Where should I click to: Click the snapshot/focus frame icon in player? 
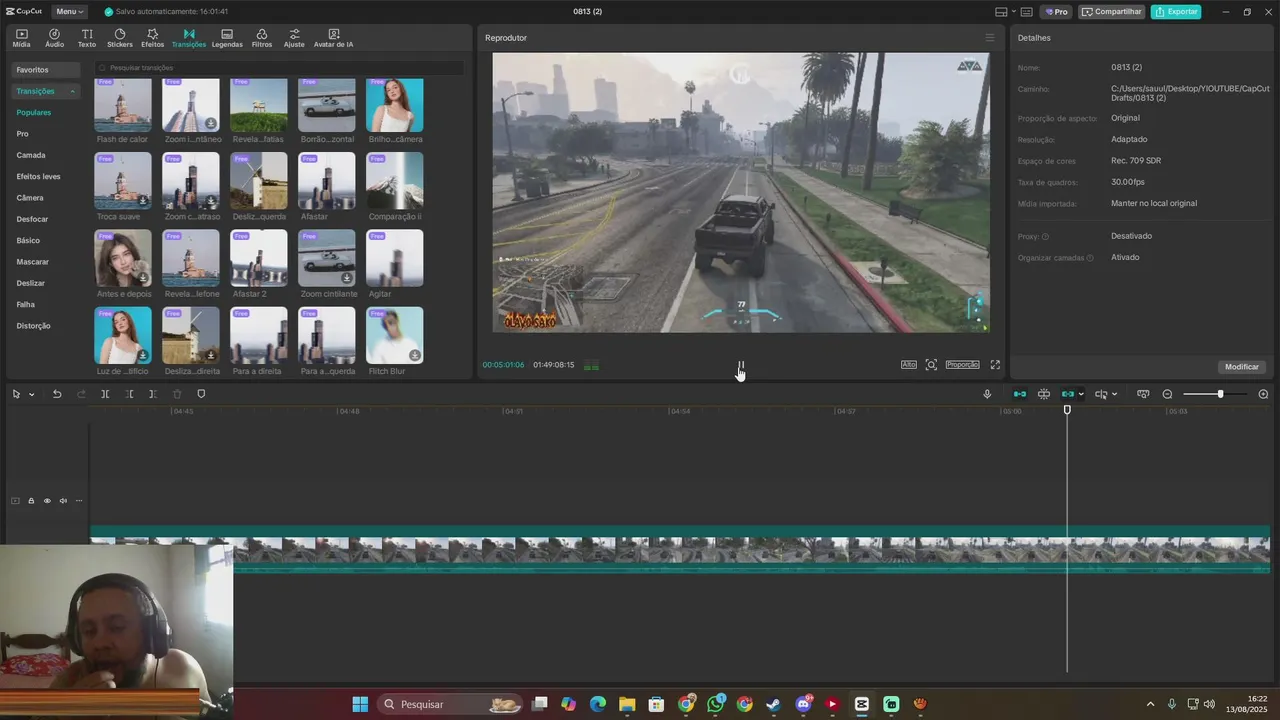[x=931, y=365]
